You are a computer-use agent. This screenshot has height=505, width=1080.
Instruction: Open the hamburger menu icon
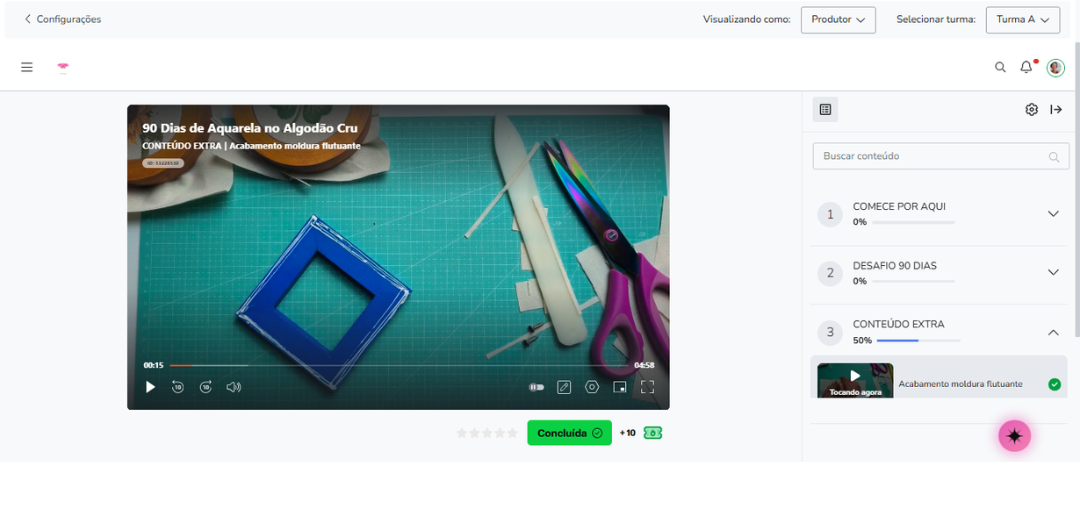click(27, 67)
